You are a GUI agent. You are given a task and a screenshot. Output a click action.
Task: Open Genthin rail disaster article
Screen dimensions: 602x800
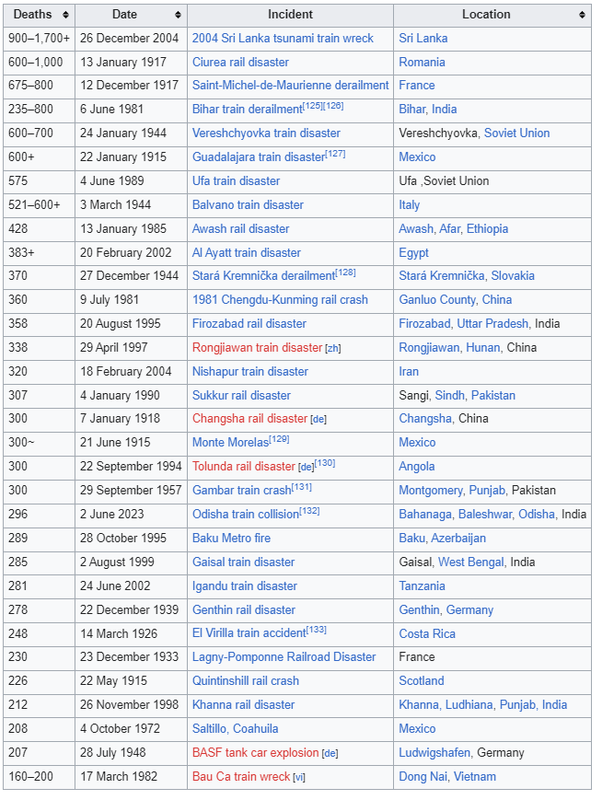pos(244,611)
